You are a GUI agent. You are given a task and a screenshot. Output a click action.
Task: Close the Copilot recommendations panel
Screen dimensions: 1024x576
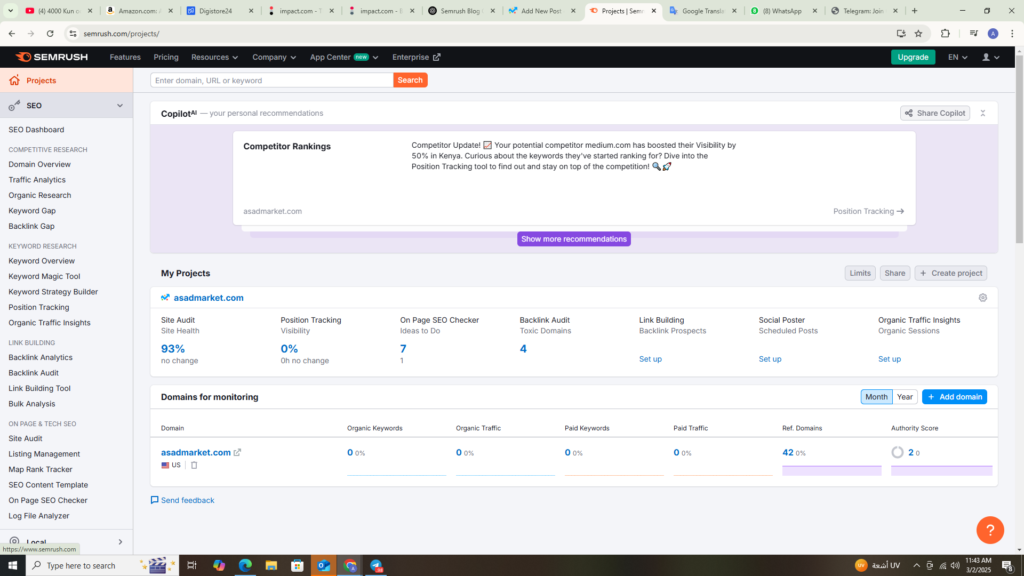[x=982, y=113]
